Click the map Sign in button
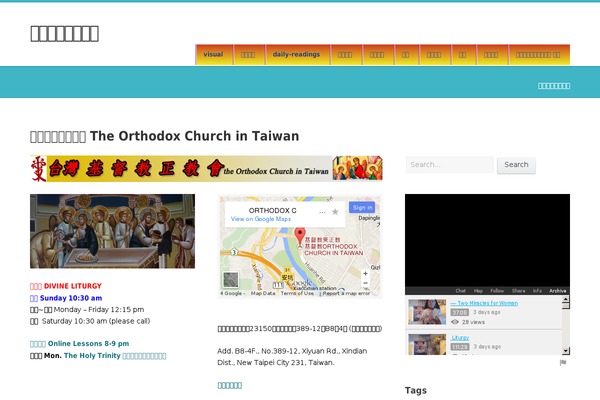Screen dimensions: 600x400 [362, 207]
